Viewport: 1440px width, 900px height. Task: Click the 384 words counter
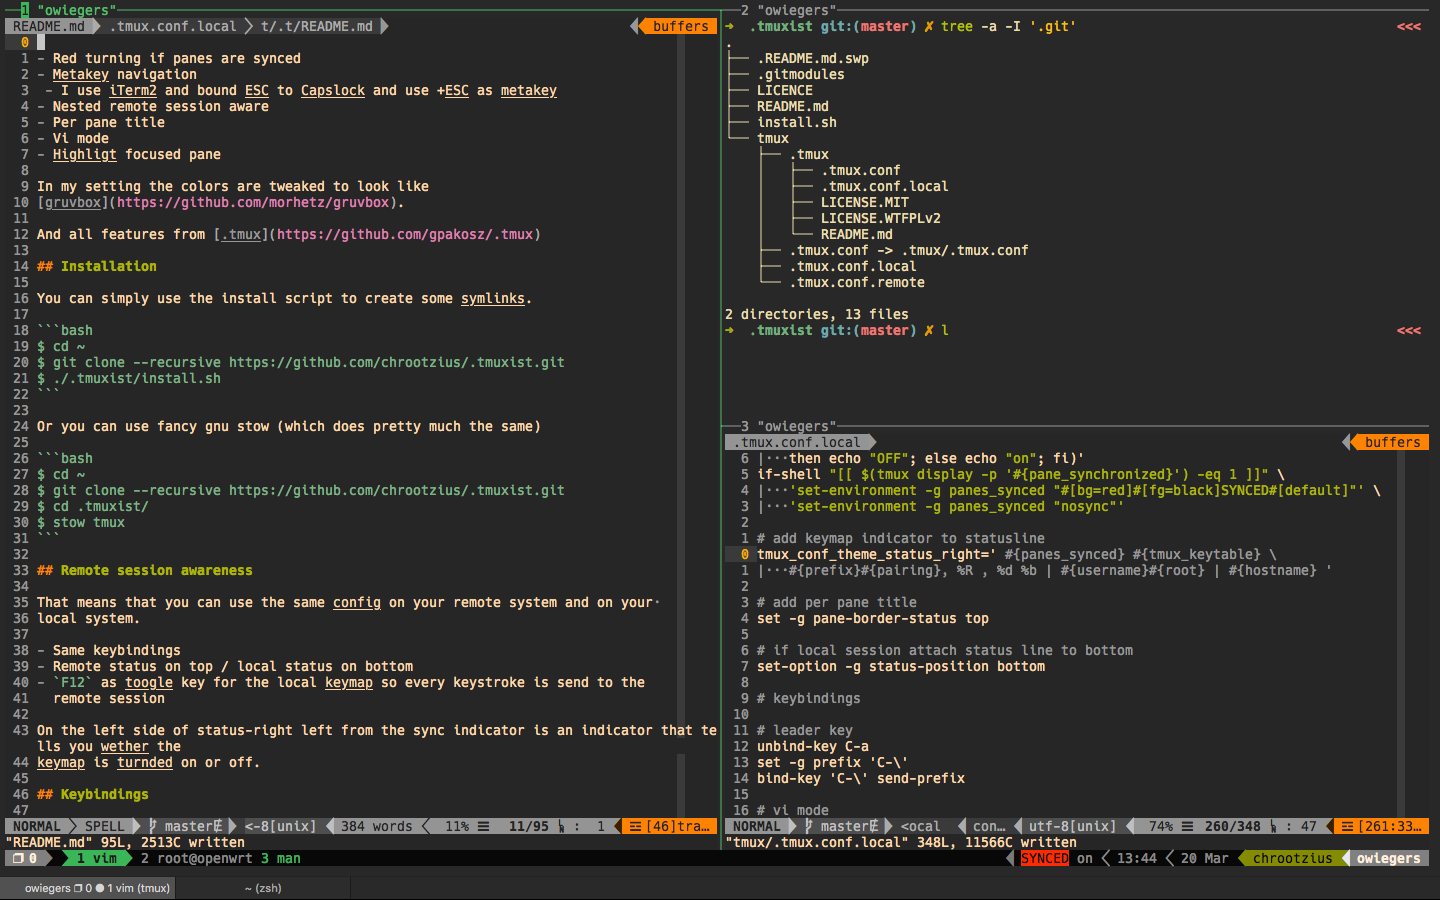pyautogui.click(x=377, y=826)
